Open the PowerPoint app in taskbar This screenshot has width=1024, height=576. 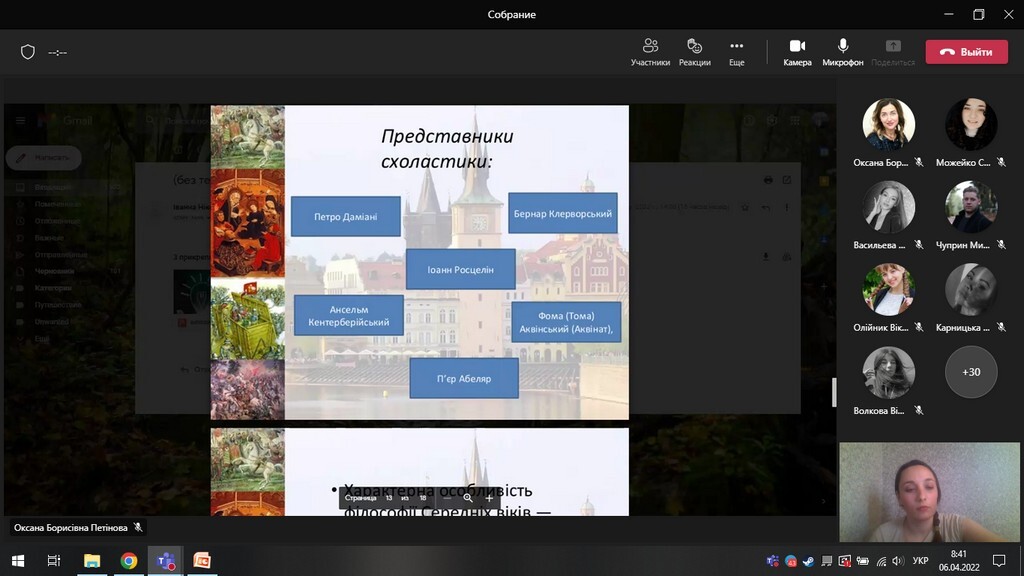click(202, 561)
